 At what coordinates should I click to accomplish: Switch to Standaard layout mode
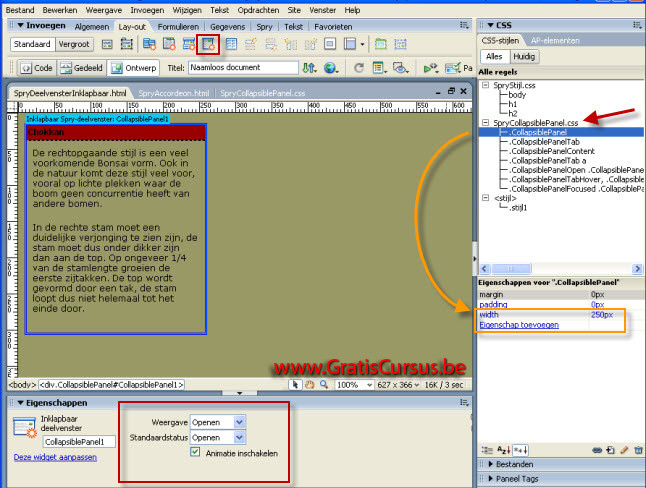click(32, 44)
